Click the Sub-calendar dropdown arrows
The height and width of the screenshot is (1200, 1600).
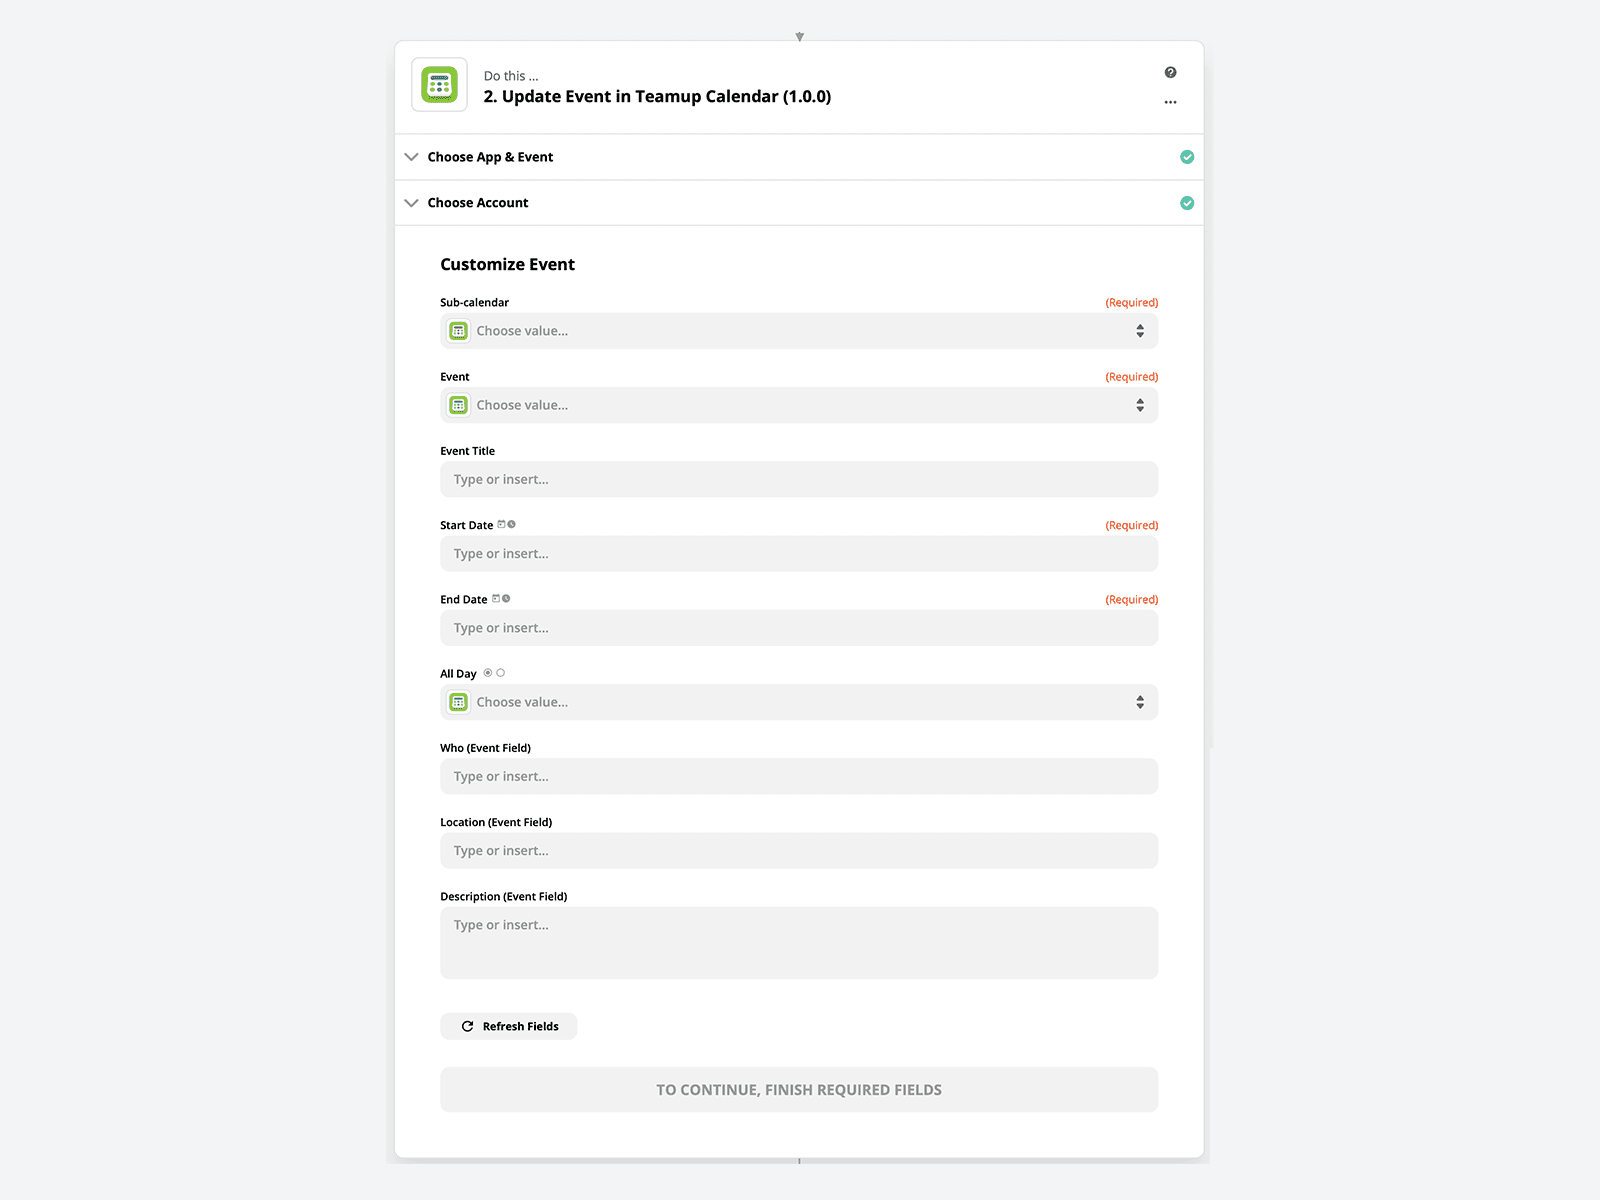coord(1140,331)
